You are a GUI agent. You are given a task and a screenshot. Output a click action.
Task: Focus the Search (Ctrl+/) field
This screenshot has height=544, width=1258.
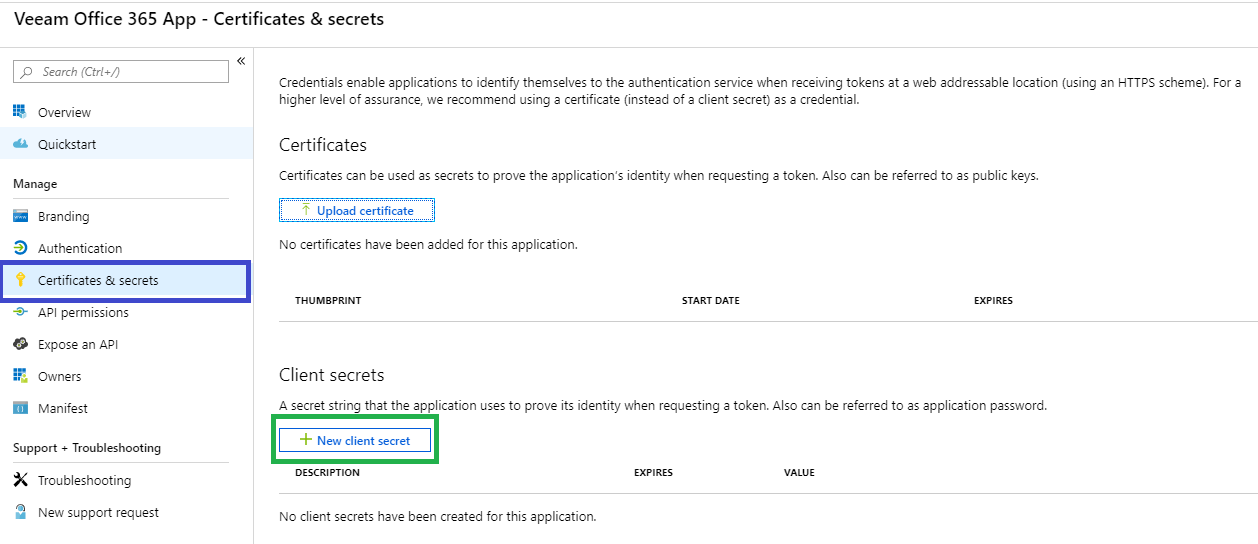pos(121,72)
